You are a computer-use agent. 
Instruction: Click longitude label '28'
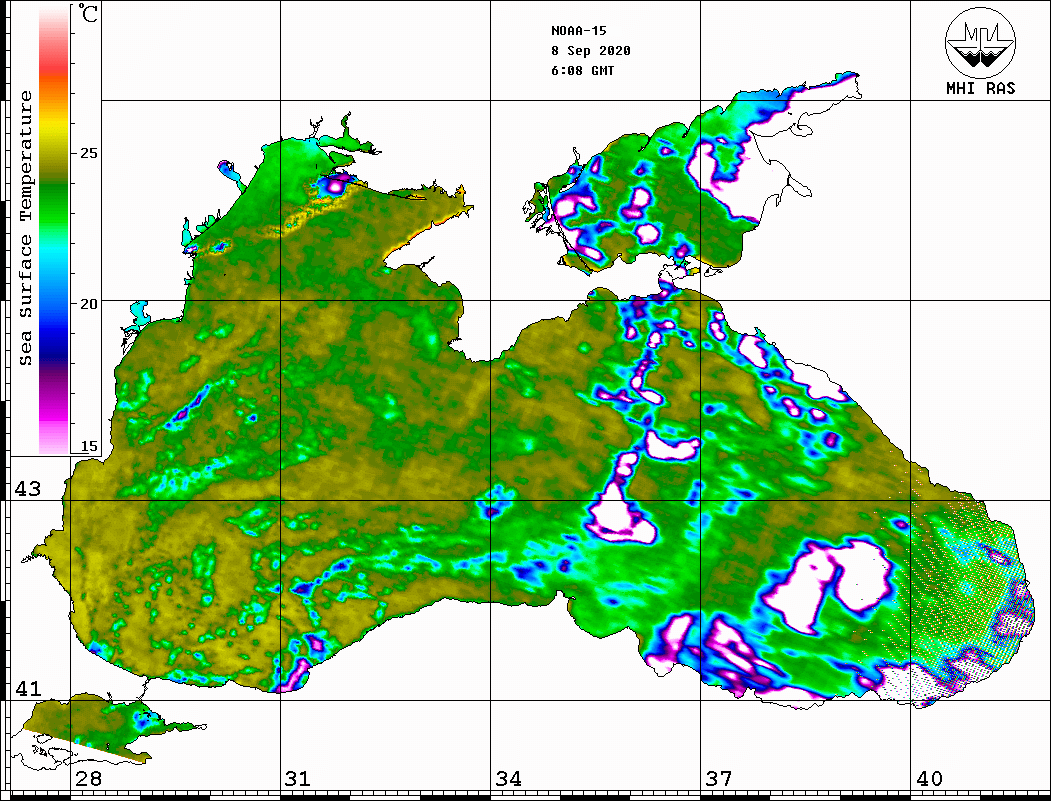click(88, 779)
